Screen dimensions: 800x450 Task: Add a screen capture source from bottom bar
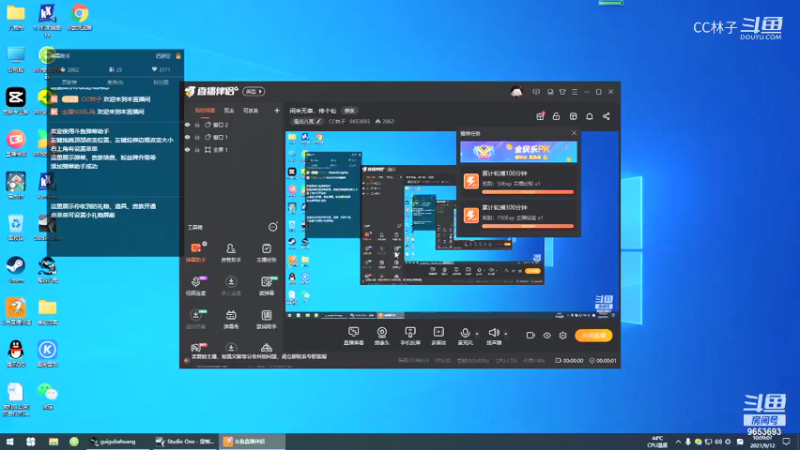pos(353,336)
